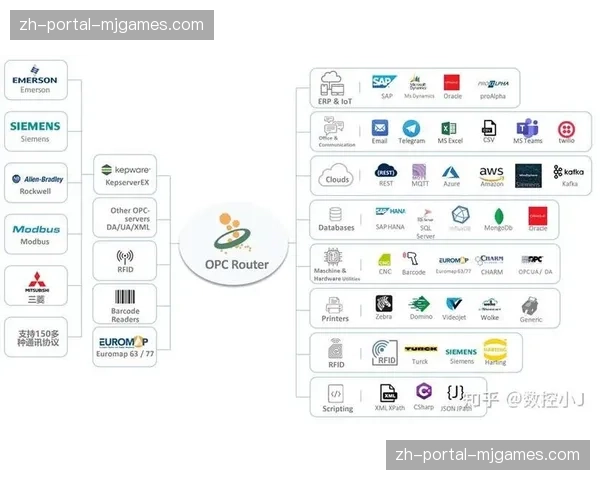This screenshot has width=600, height=480.
Task: Click the Kafka icon
Action: click(566, 172)
